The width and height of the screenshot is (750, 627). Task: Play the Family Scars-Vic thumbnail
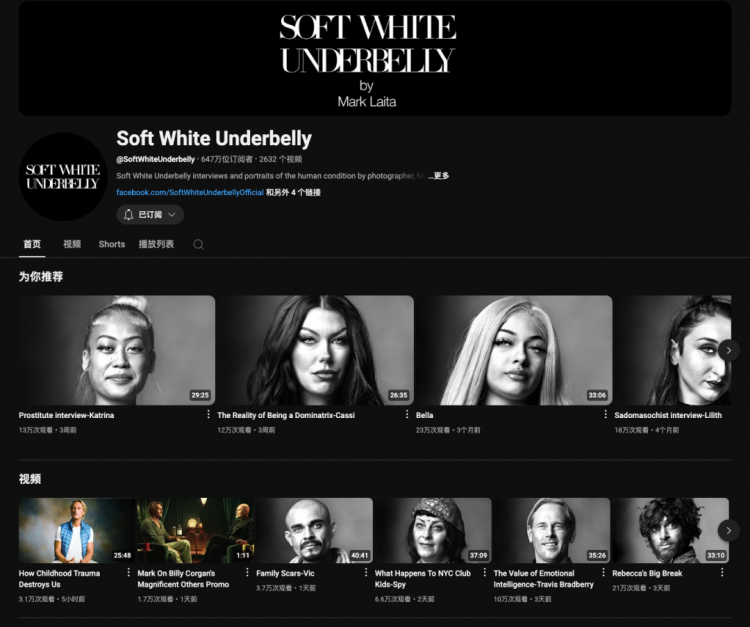314,530
